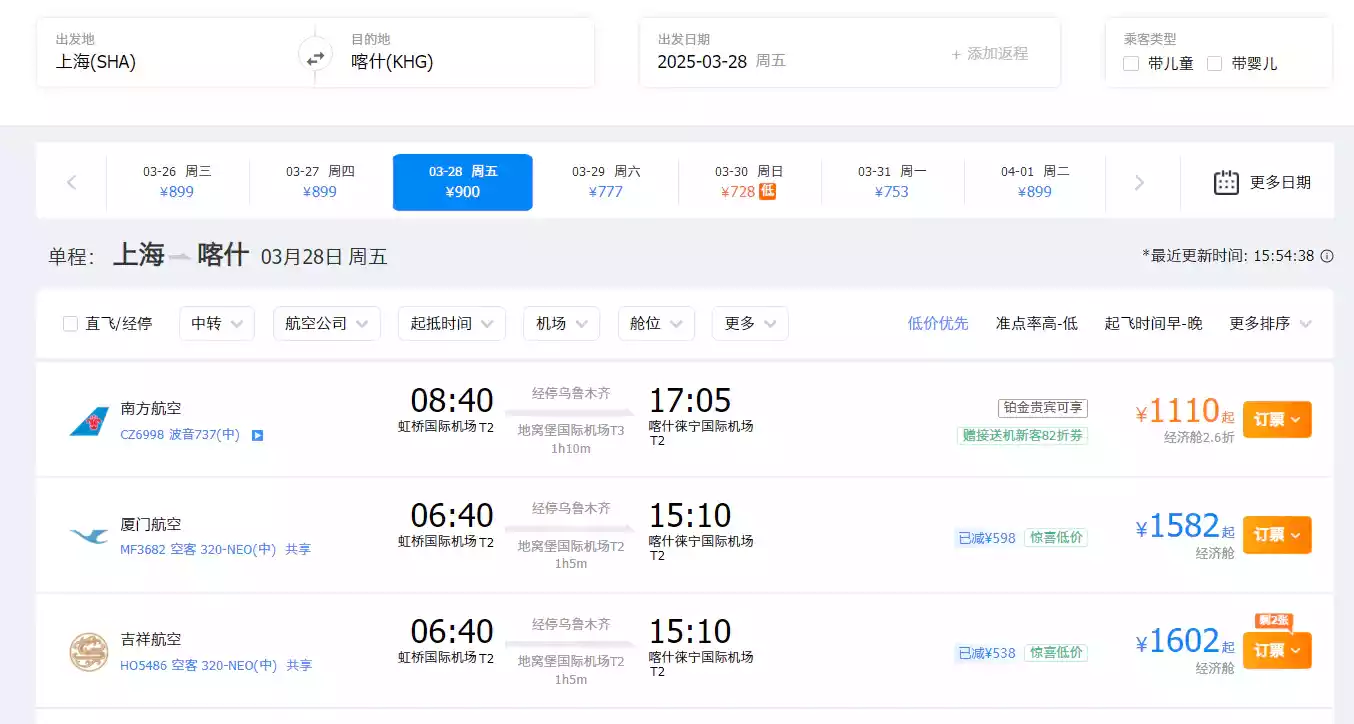Viewport: 1354px width, 724px height.
Task: Select the 03-30 周日 date tab
Action: coord(749,182)
